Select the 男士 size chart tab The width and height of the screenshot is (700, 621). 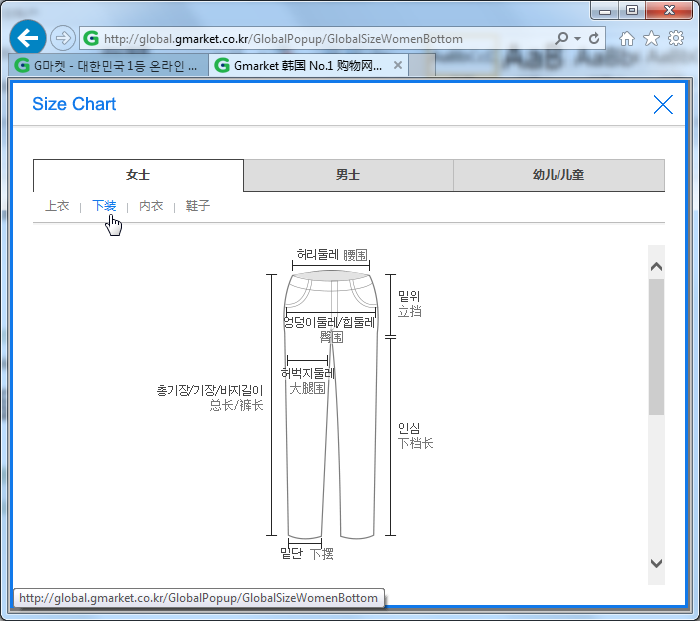(348, 175)
